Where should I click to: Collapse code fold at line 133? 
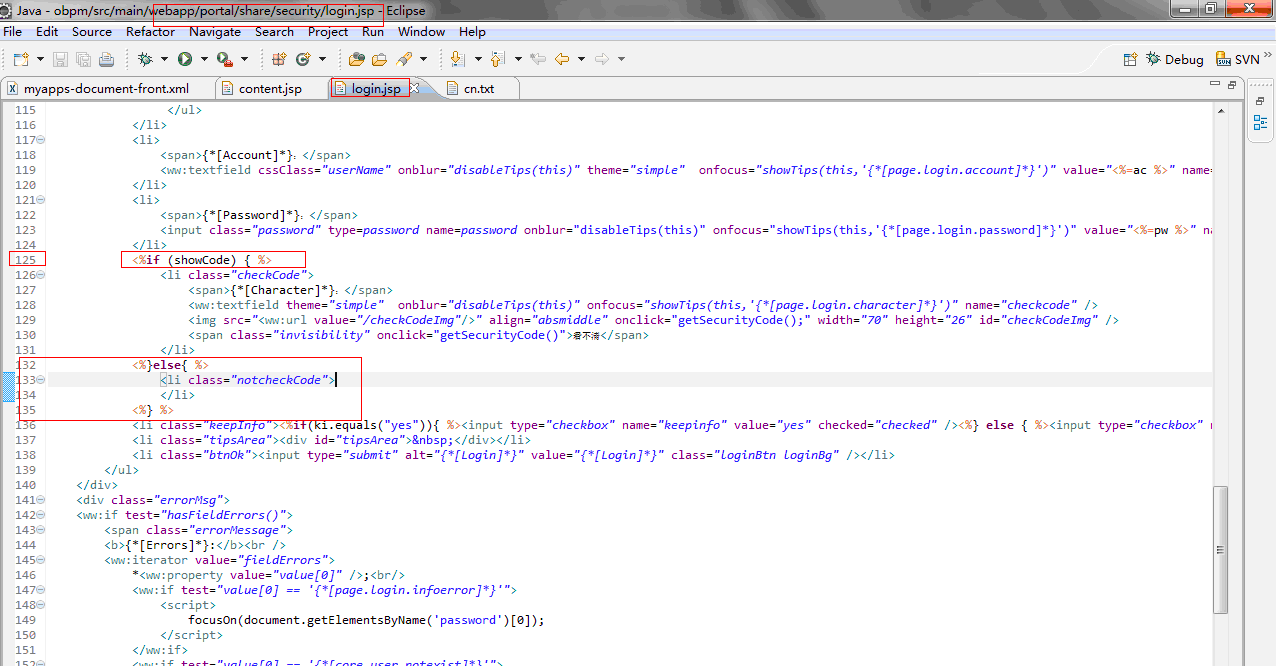[x=41, y=380]
